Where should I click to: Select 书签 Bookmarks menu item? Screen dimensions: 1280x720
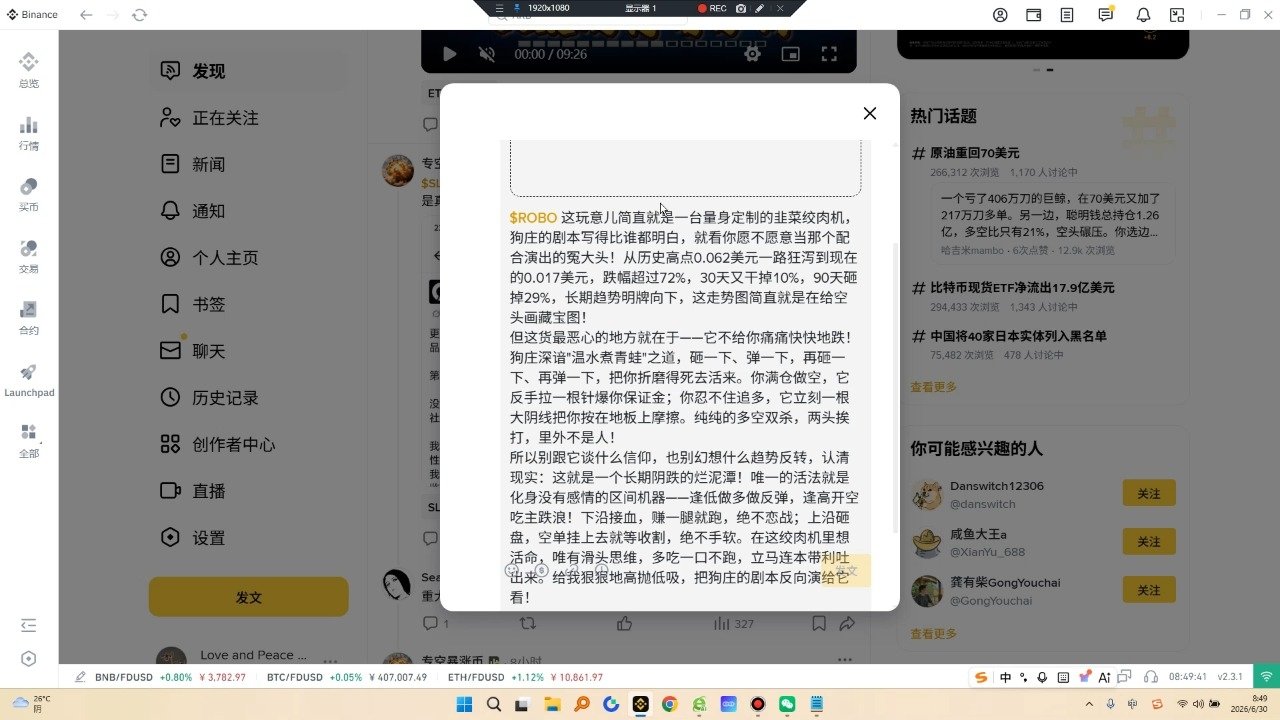[x=249, y=304]
